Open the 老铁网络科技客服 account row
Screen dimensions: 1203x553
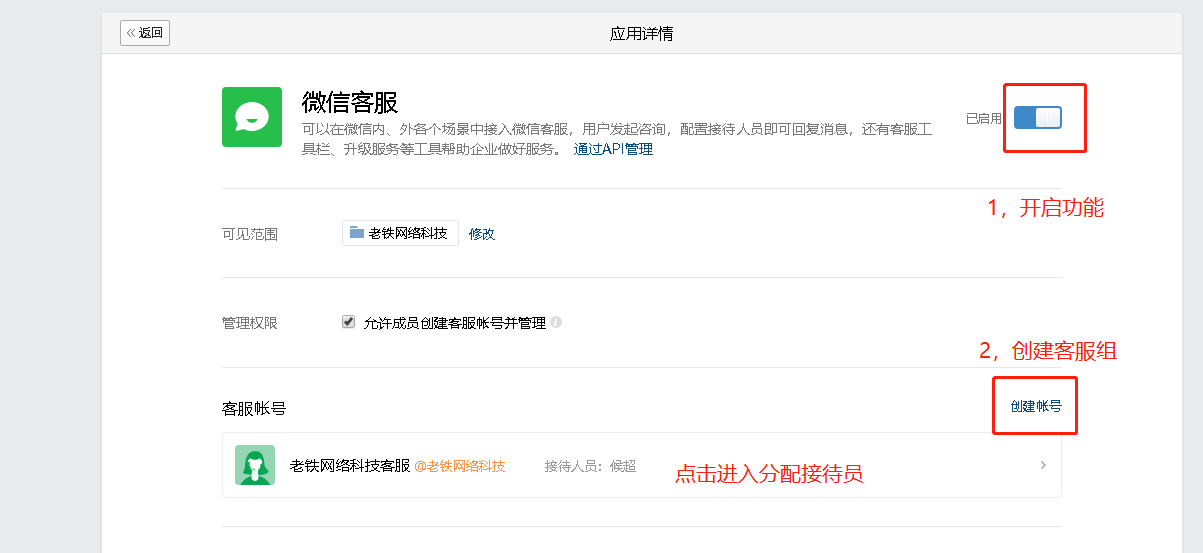641,465
